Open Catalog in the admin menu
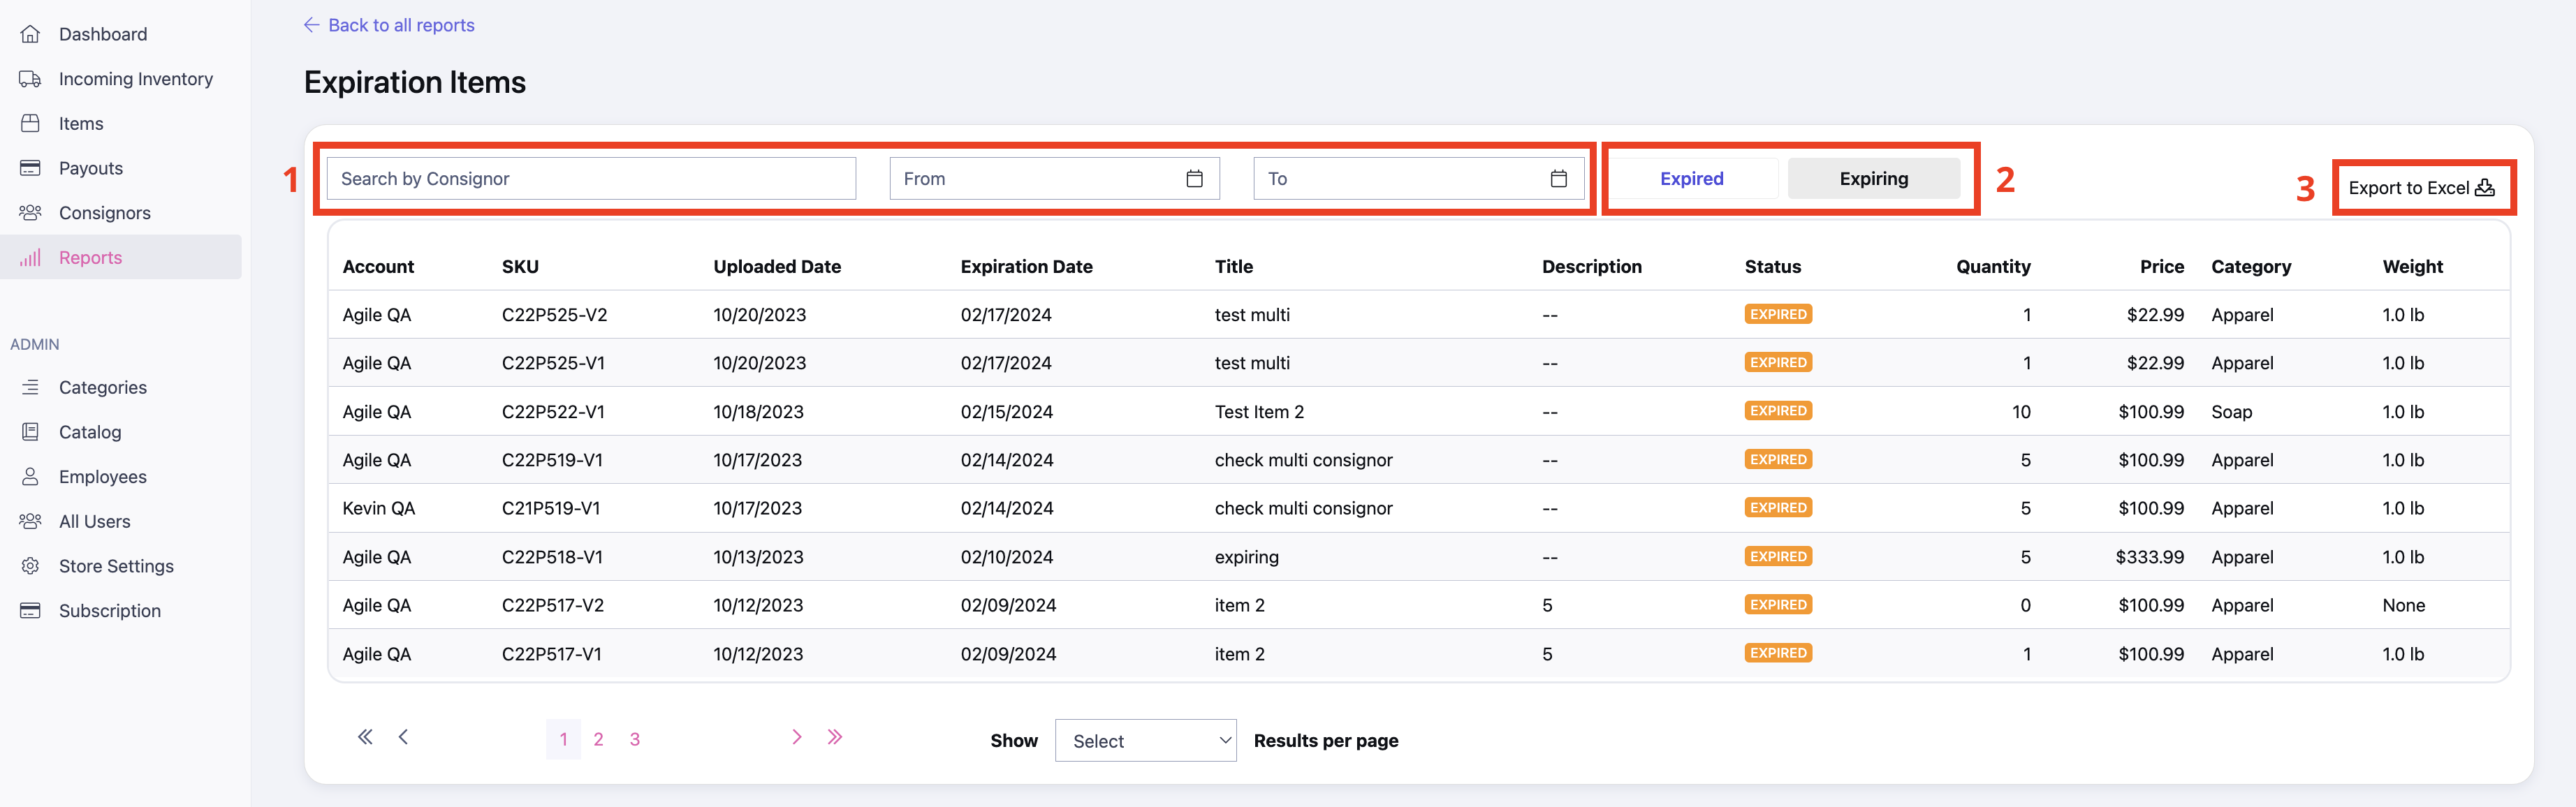Screen dimensions: 2576x807 (x=90, y=432)
